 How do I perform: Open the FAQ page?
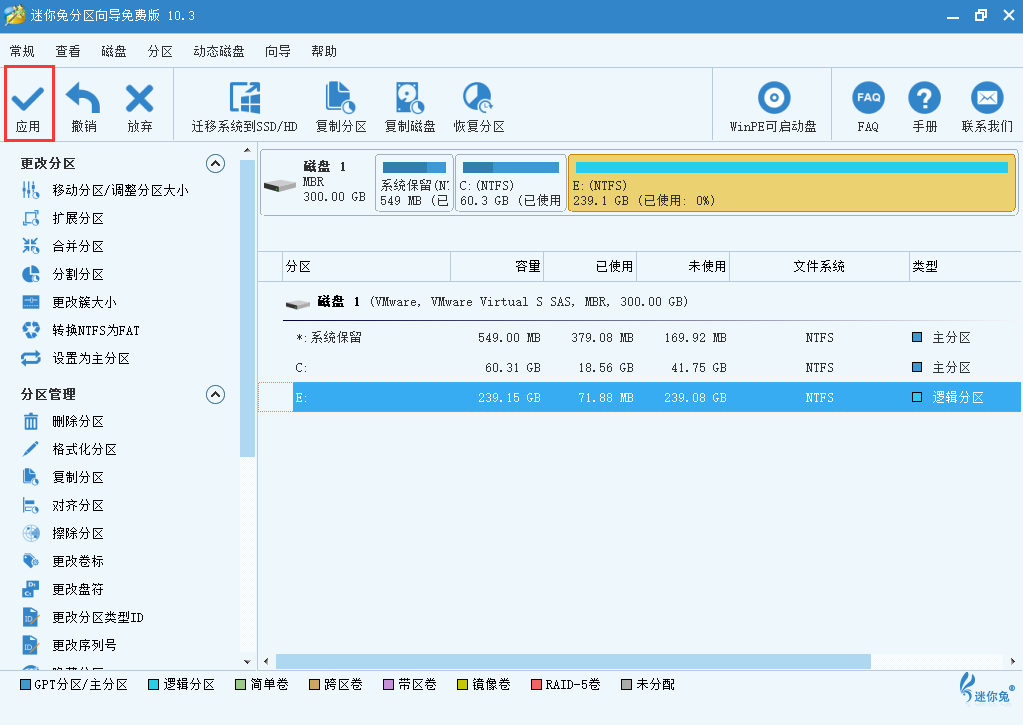pyautogui.click(x=868, y=107)
